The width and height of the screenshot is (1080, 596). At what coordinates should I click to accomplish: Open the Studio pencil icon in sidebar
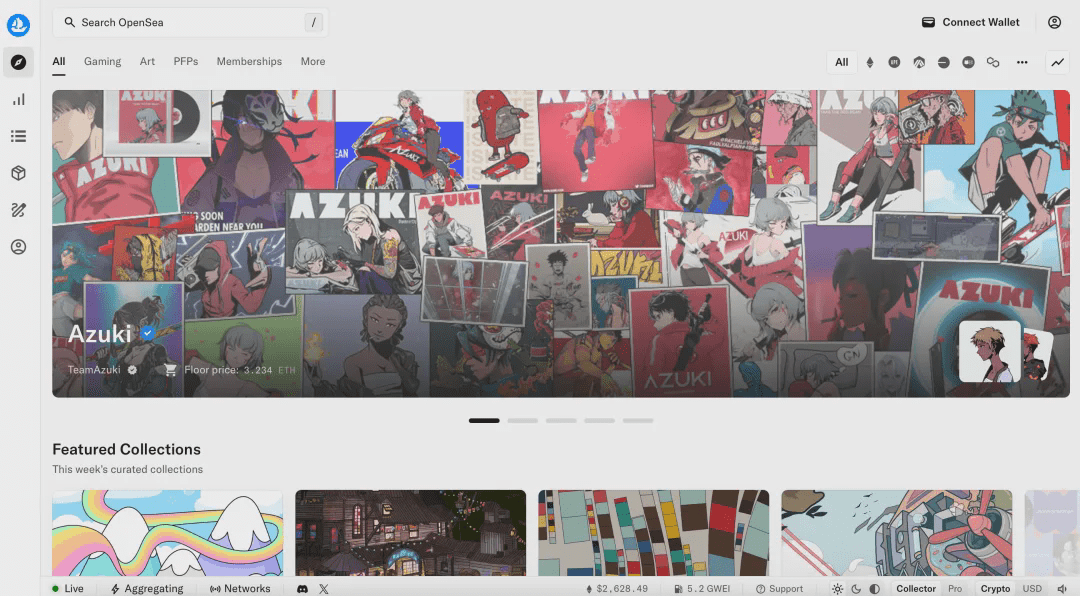pos(19,210)
